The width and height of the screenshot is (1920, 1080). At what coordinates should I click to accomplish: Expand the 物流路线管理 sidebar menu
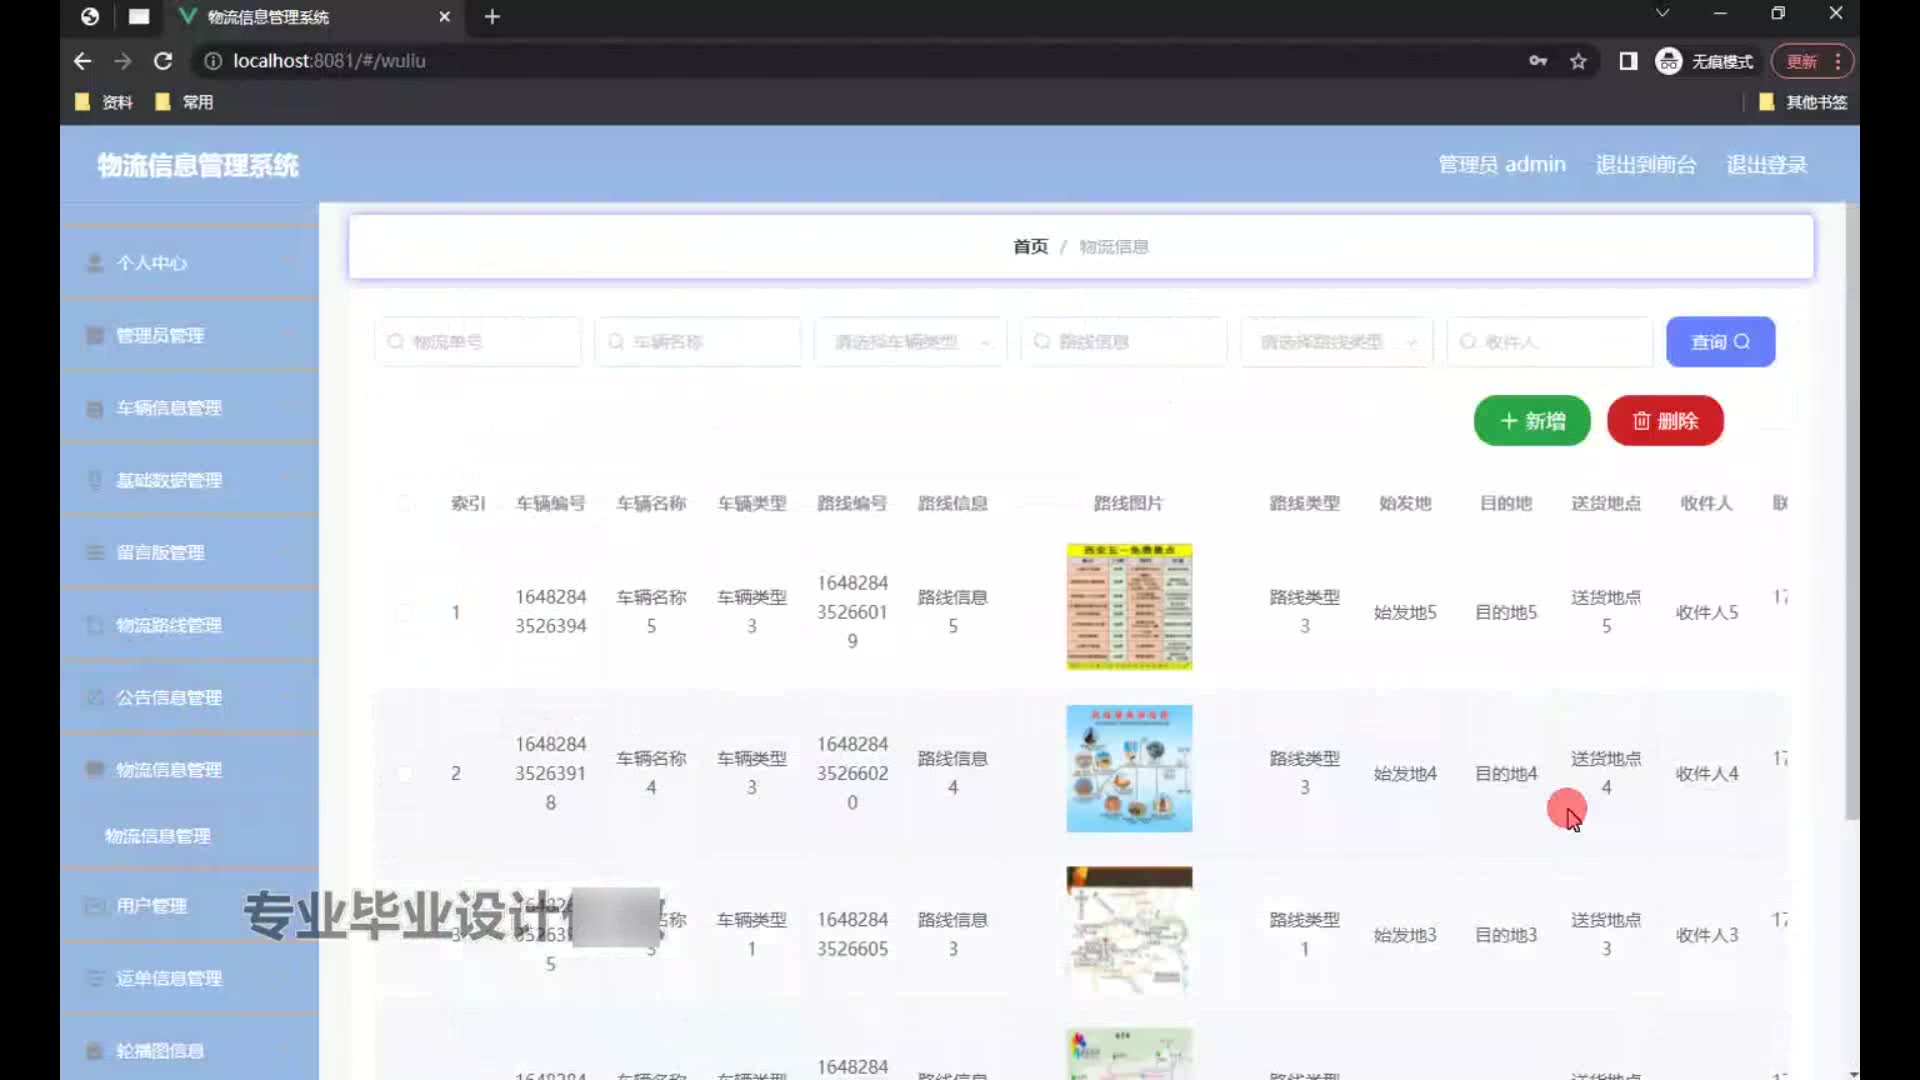(x=190, y=625)
